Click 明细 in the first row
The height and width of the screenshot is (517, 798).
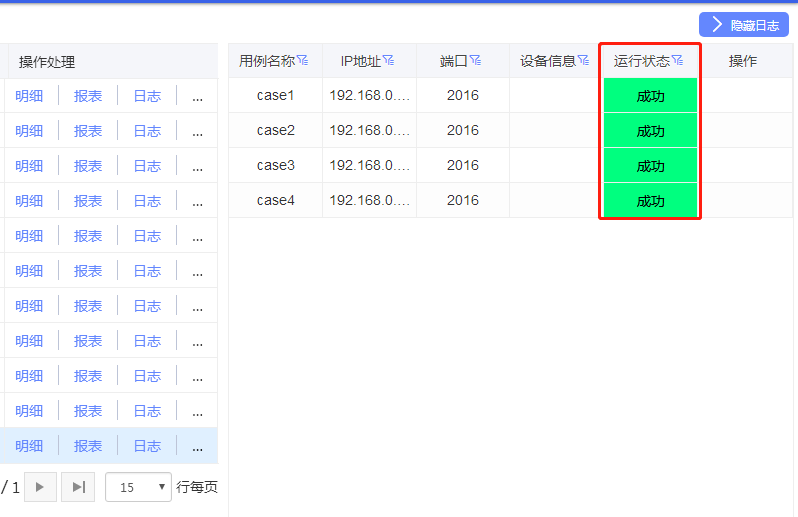pyautogui.click(x=29, y=96)
